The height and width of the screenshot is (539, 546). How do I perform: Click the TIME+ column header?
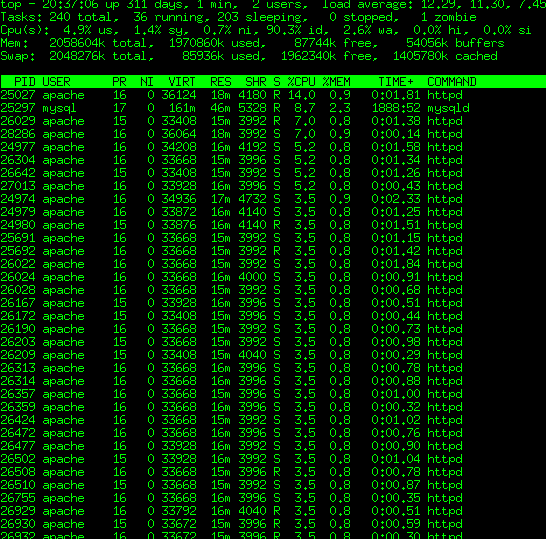coord(396,82)
